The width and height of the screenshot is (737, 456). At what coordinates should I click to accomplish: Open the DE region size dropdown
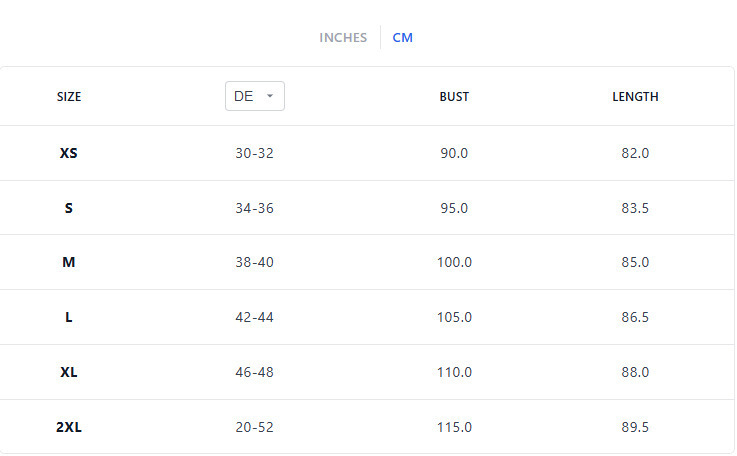coord(254,96)
